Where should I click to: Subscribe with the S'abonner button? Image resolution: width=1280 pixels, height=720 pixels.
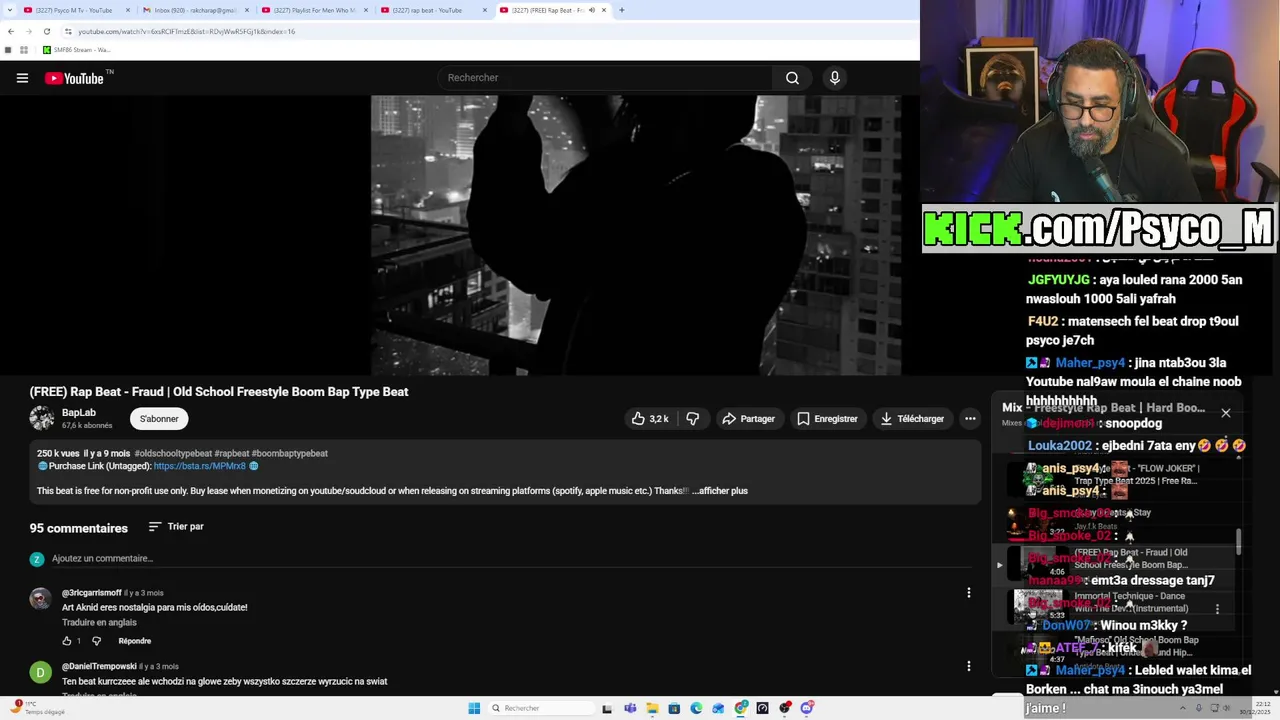pos(159,419)
